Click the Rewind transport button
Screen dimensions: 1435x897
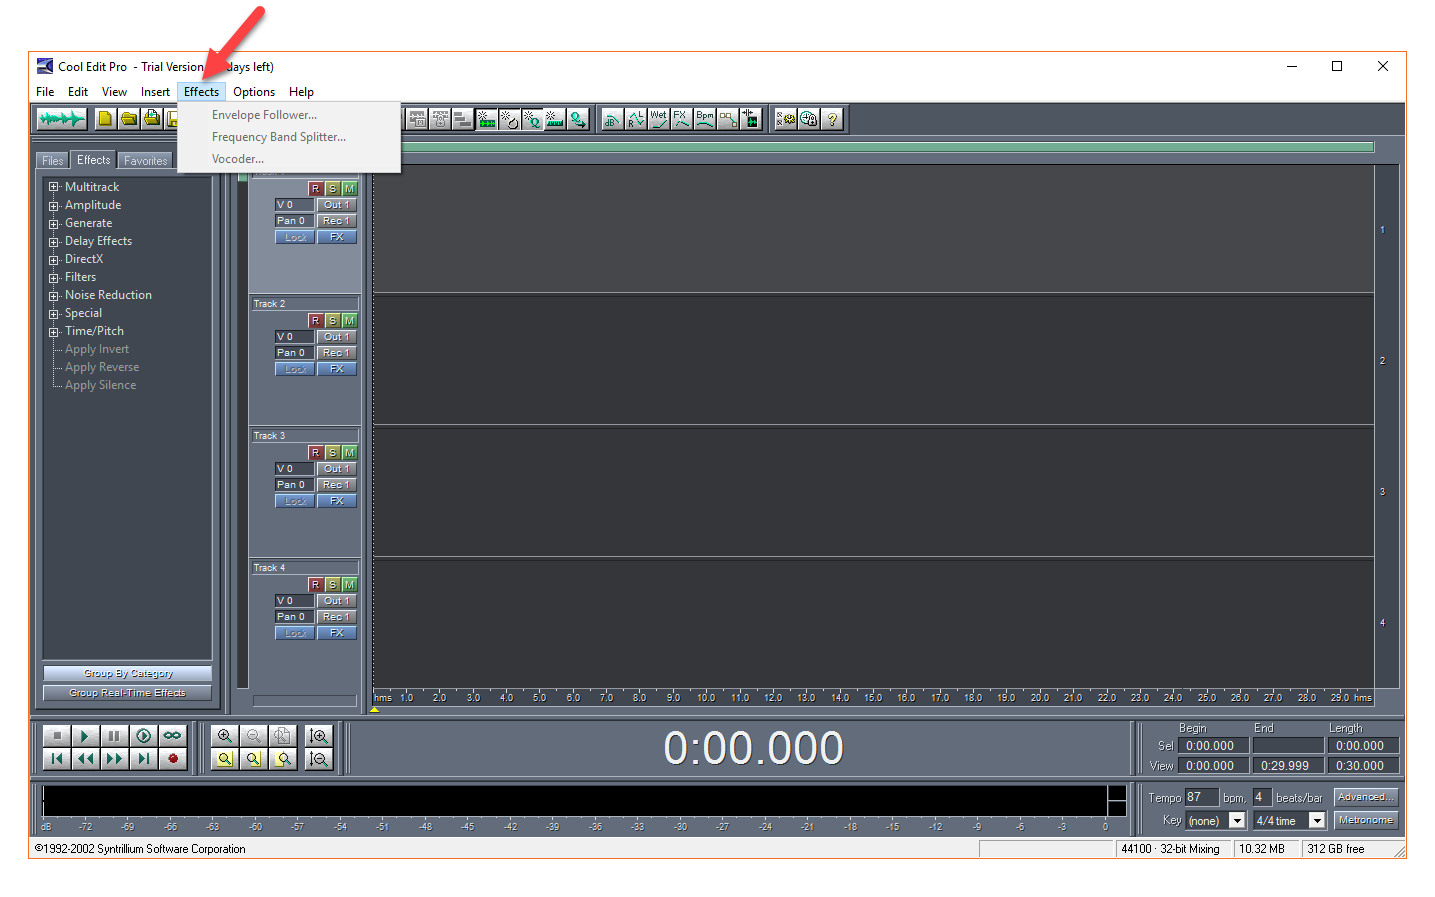[x=85, y=759]
